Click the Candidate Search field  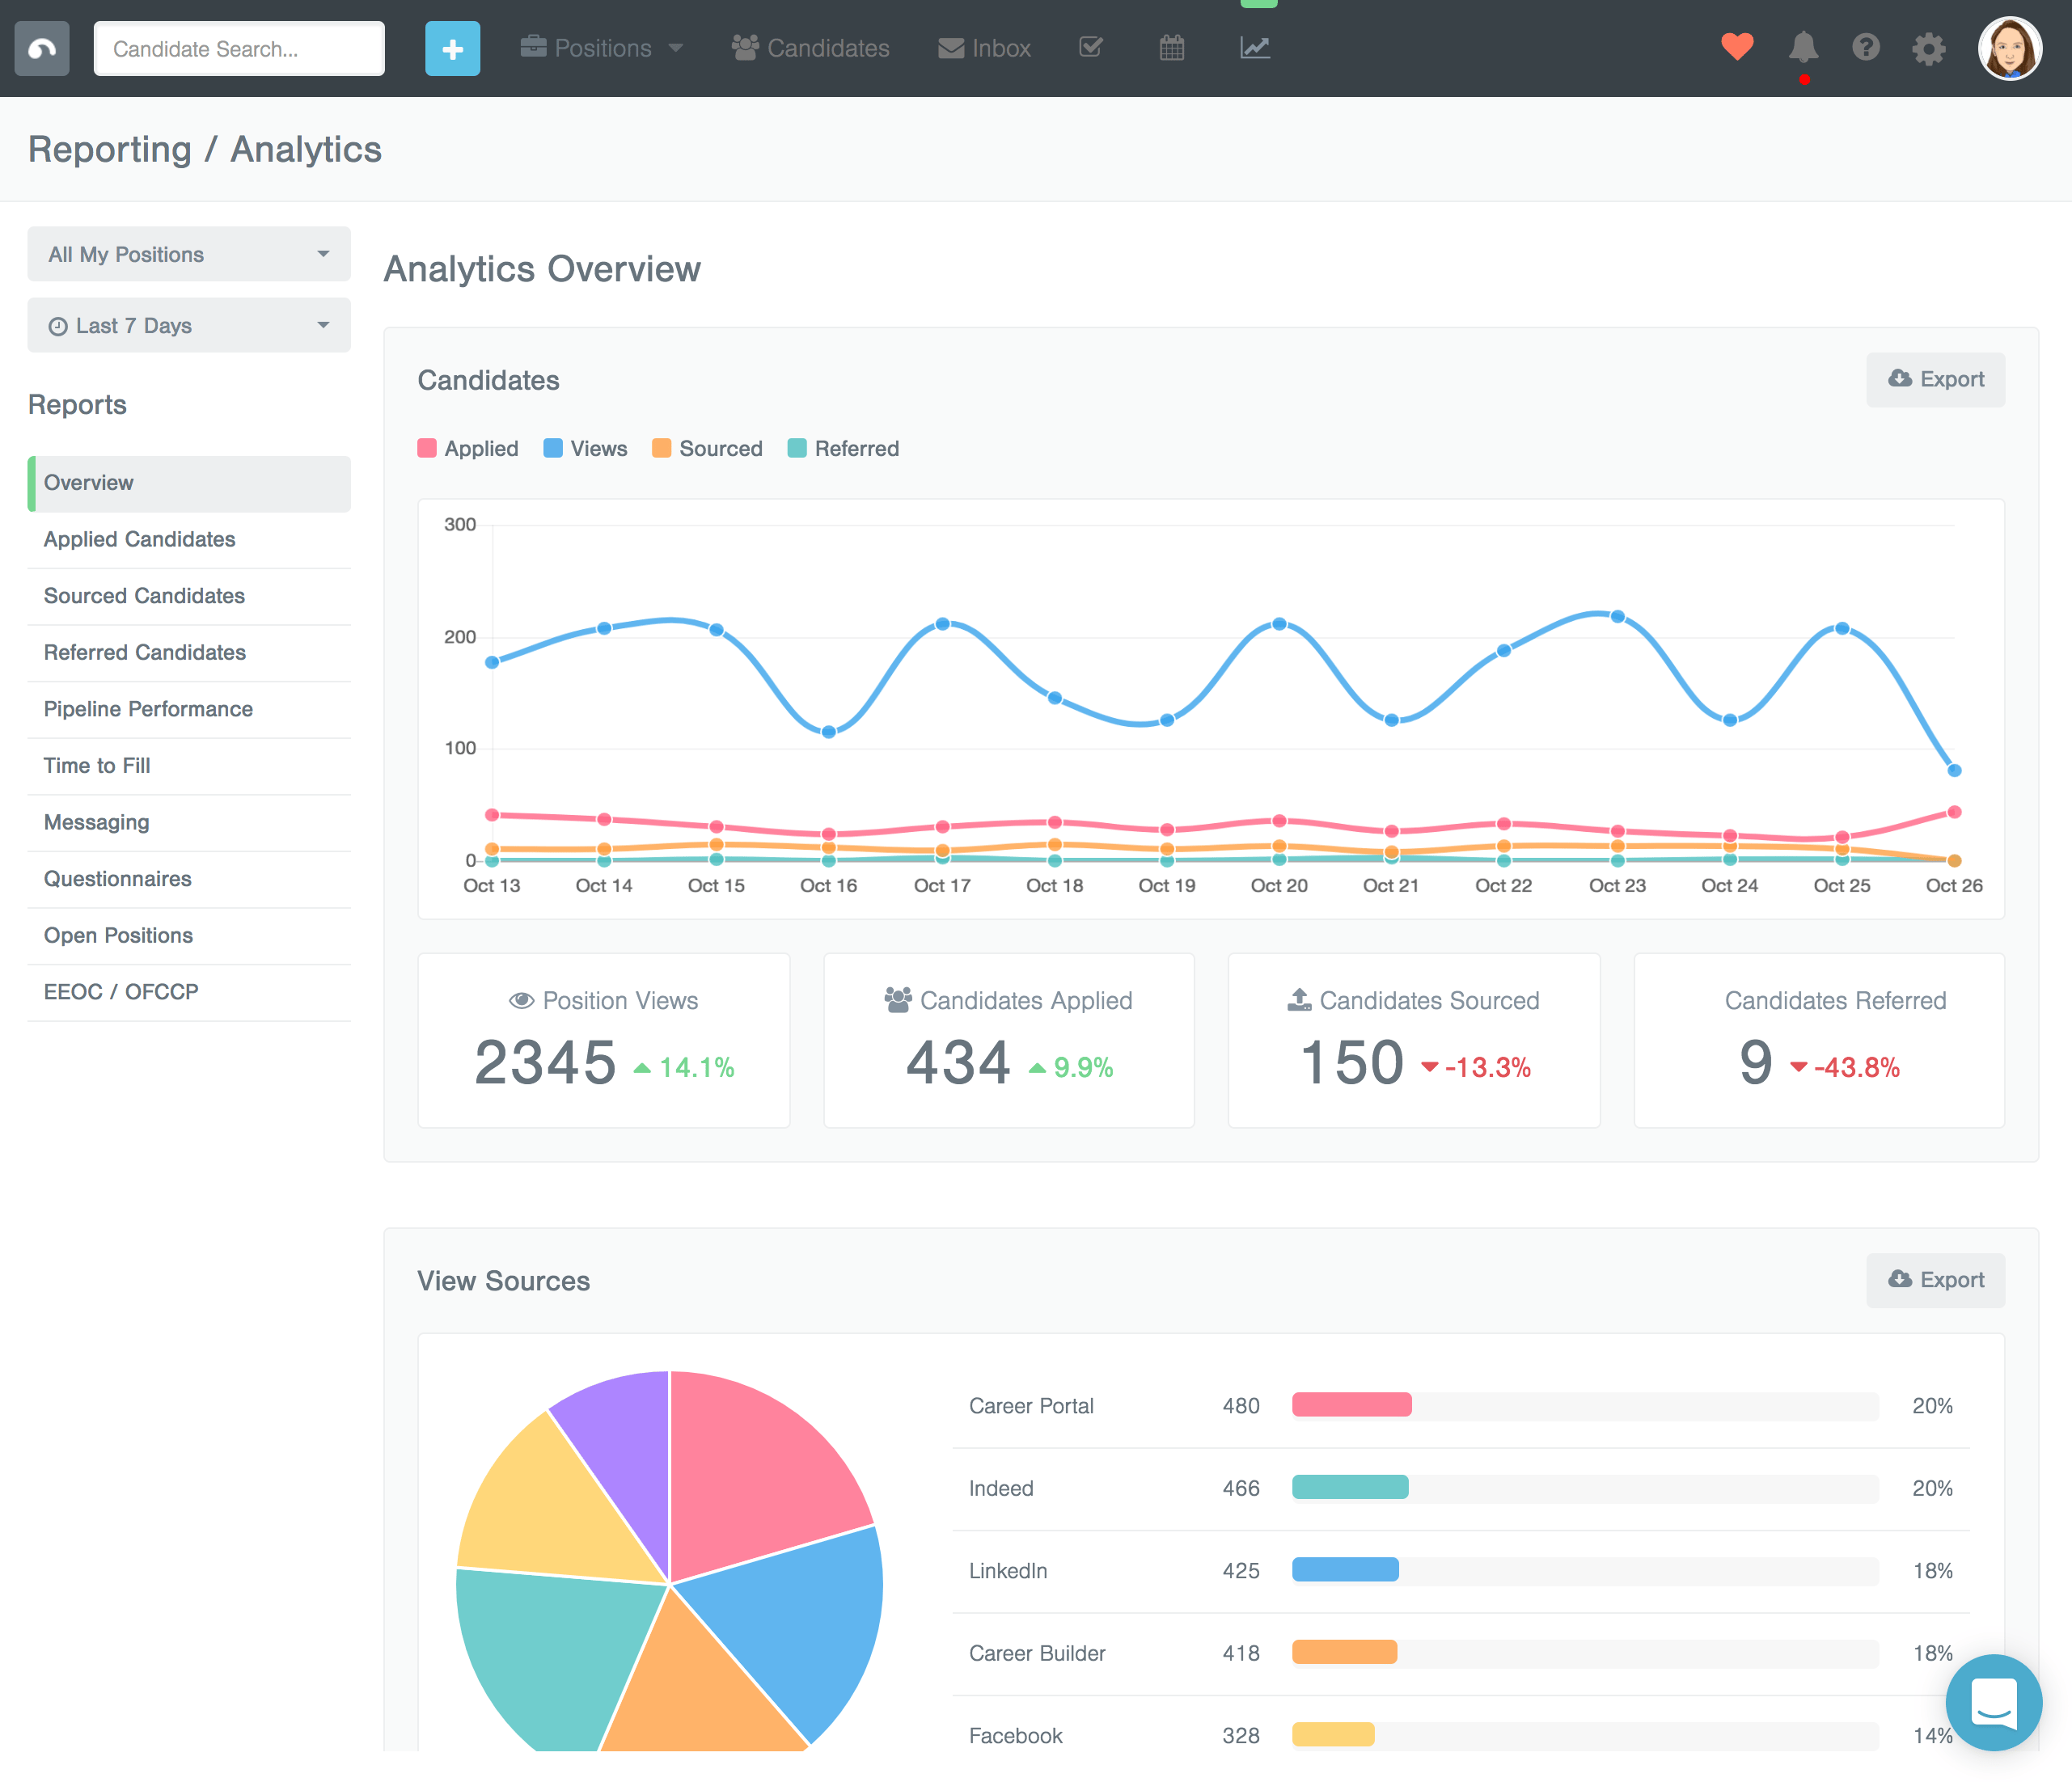coord(239,48)
